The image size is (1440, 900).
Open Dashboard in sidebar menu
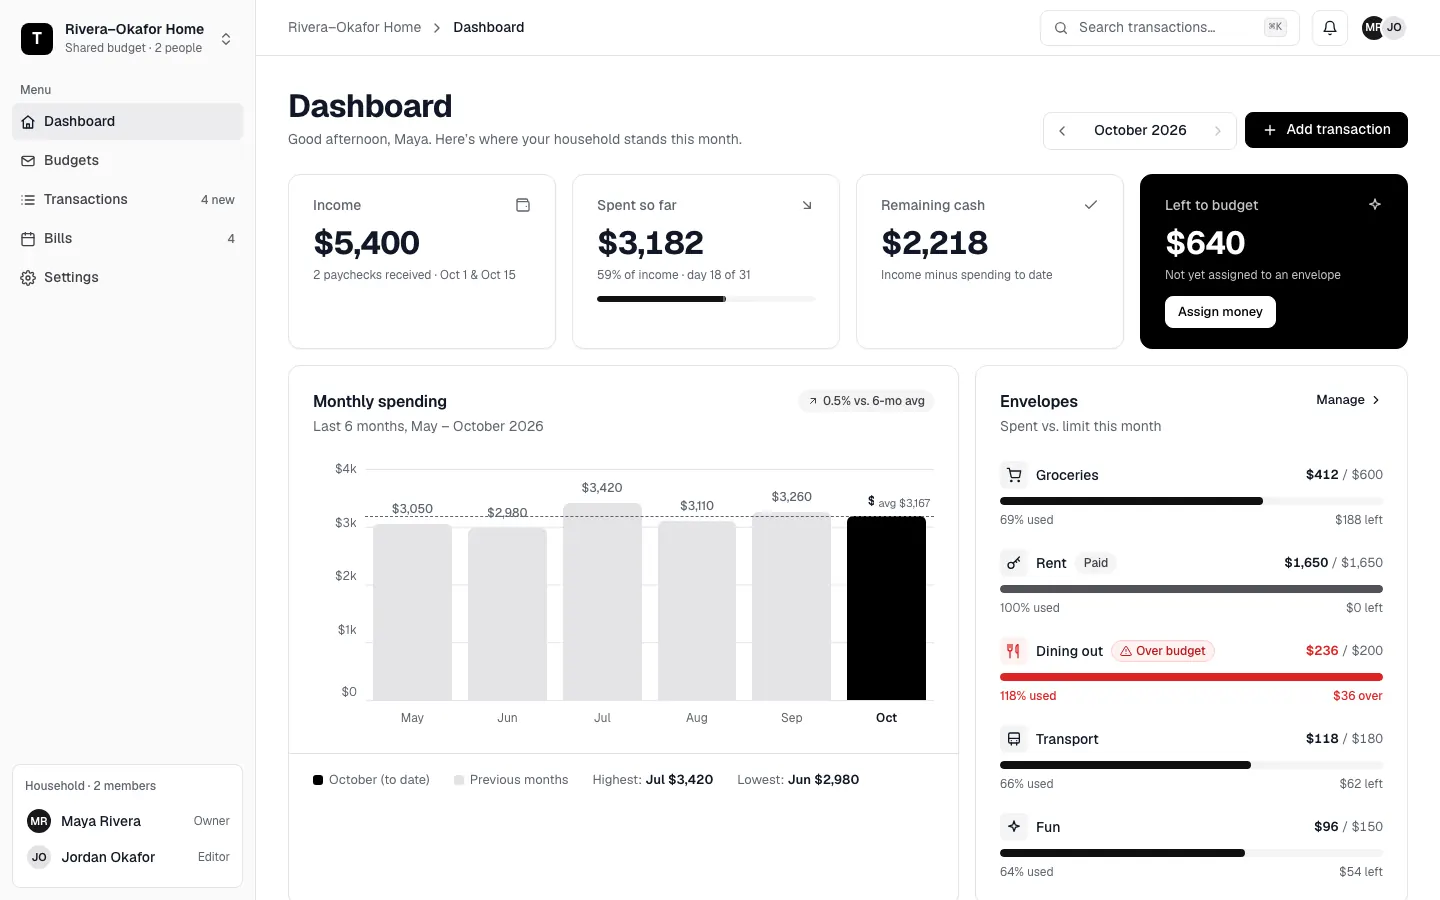click(x=128, y=122)
